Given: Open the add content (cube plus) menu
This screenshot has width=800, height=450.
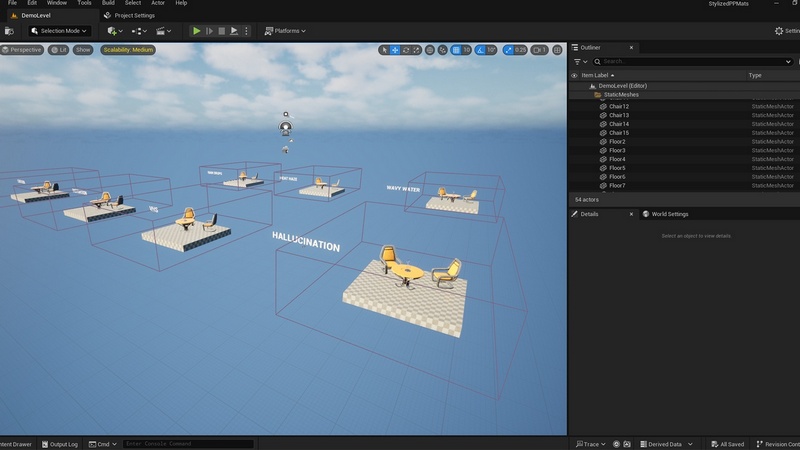Looking at the screenshot, I should (x=112, y=31).
